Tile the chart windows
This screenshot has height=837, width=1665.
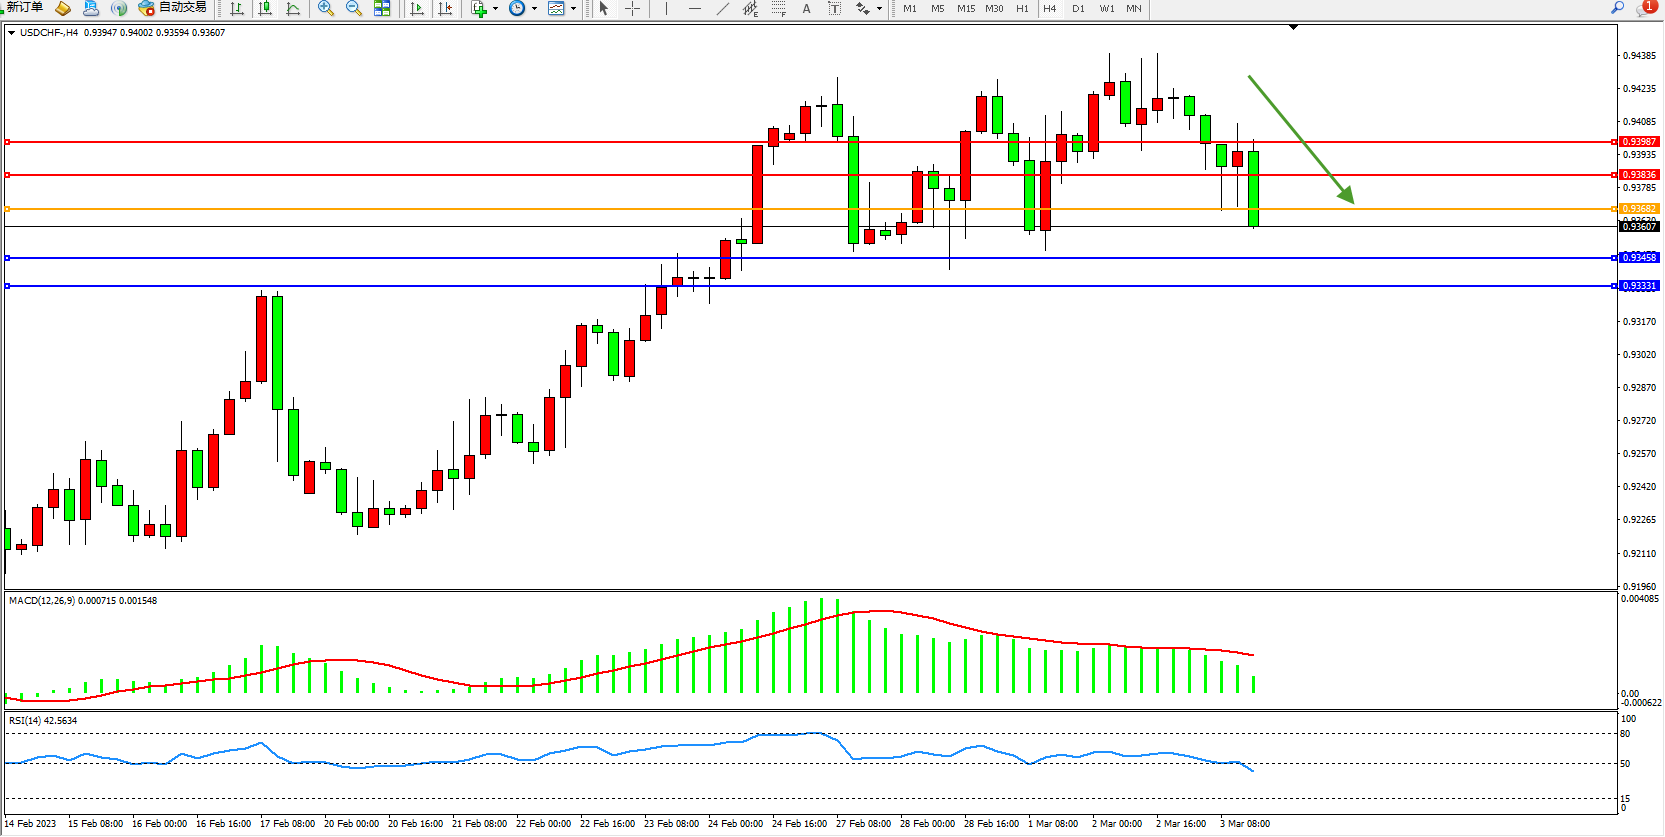[382, 8]
